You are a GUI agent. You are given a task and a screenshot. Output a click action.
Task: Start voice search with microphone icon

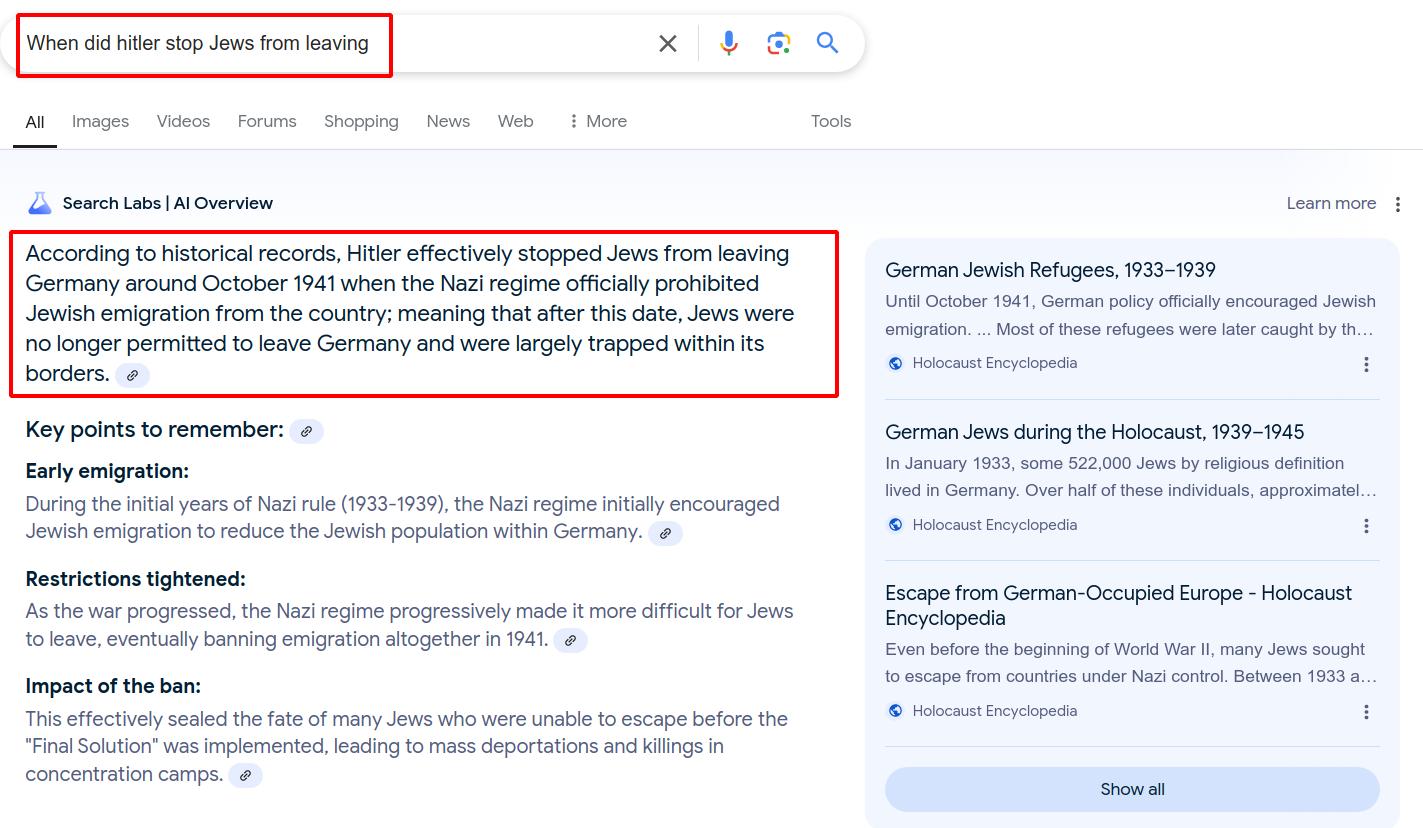click(x=729, y=43)
